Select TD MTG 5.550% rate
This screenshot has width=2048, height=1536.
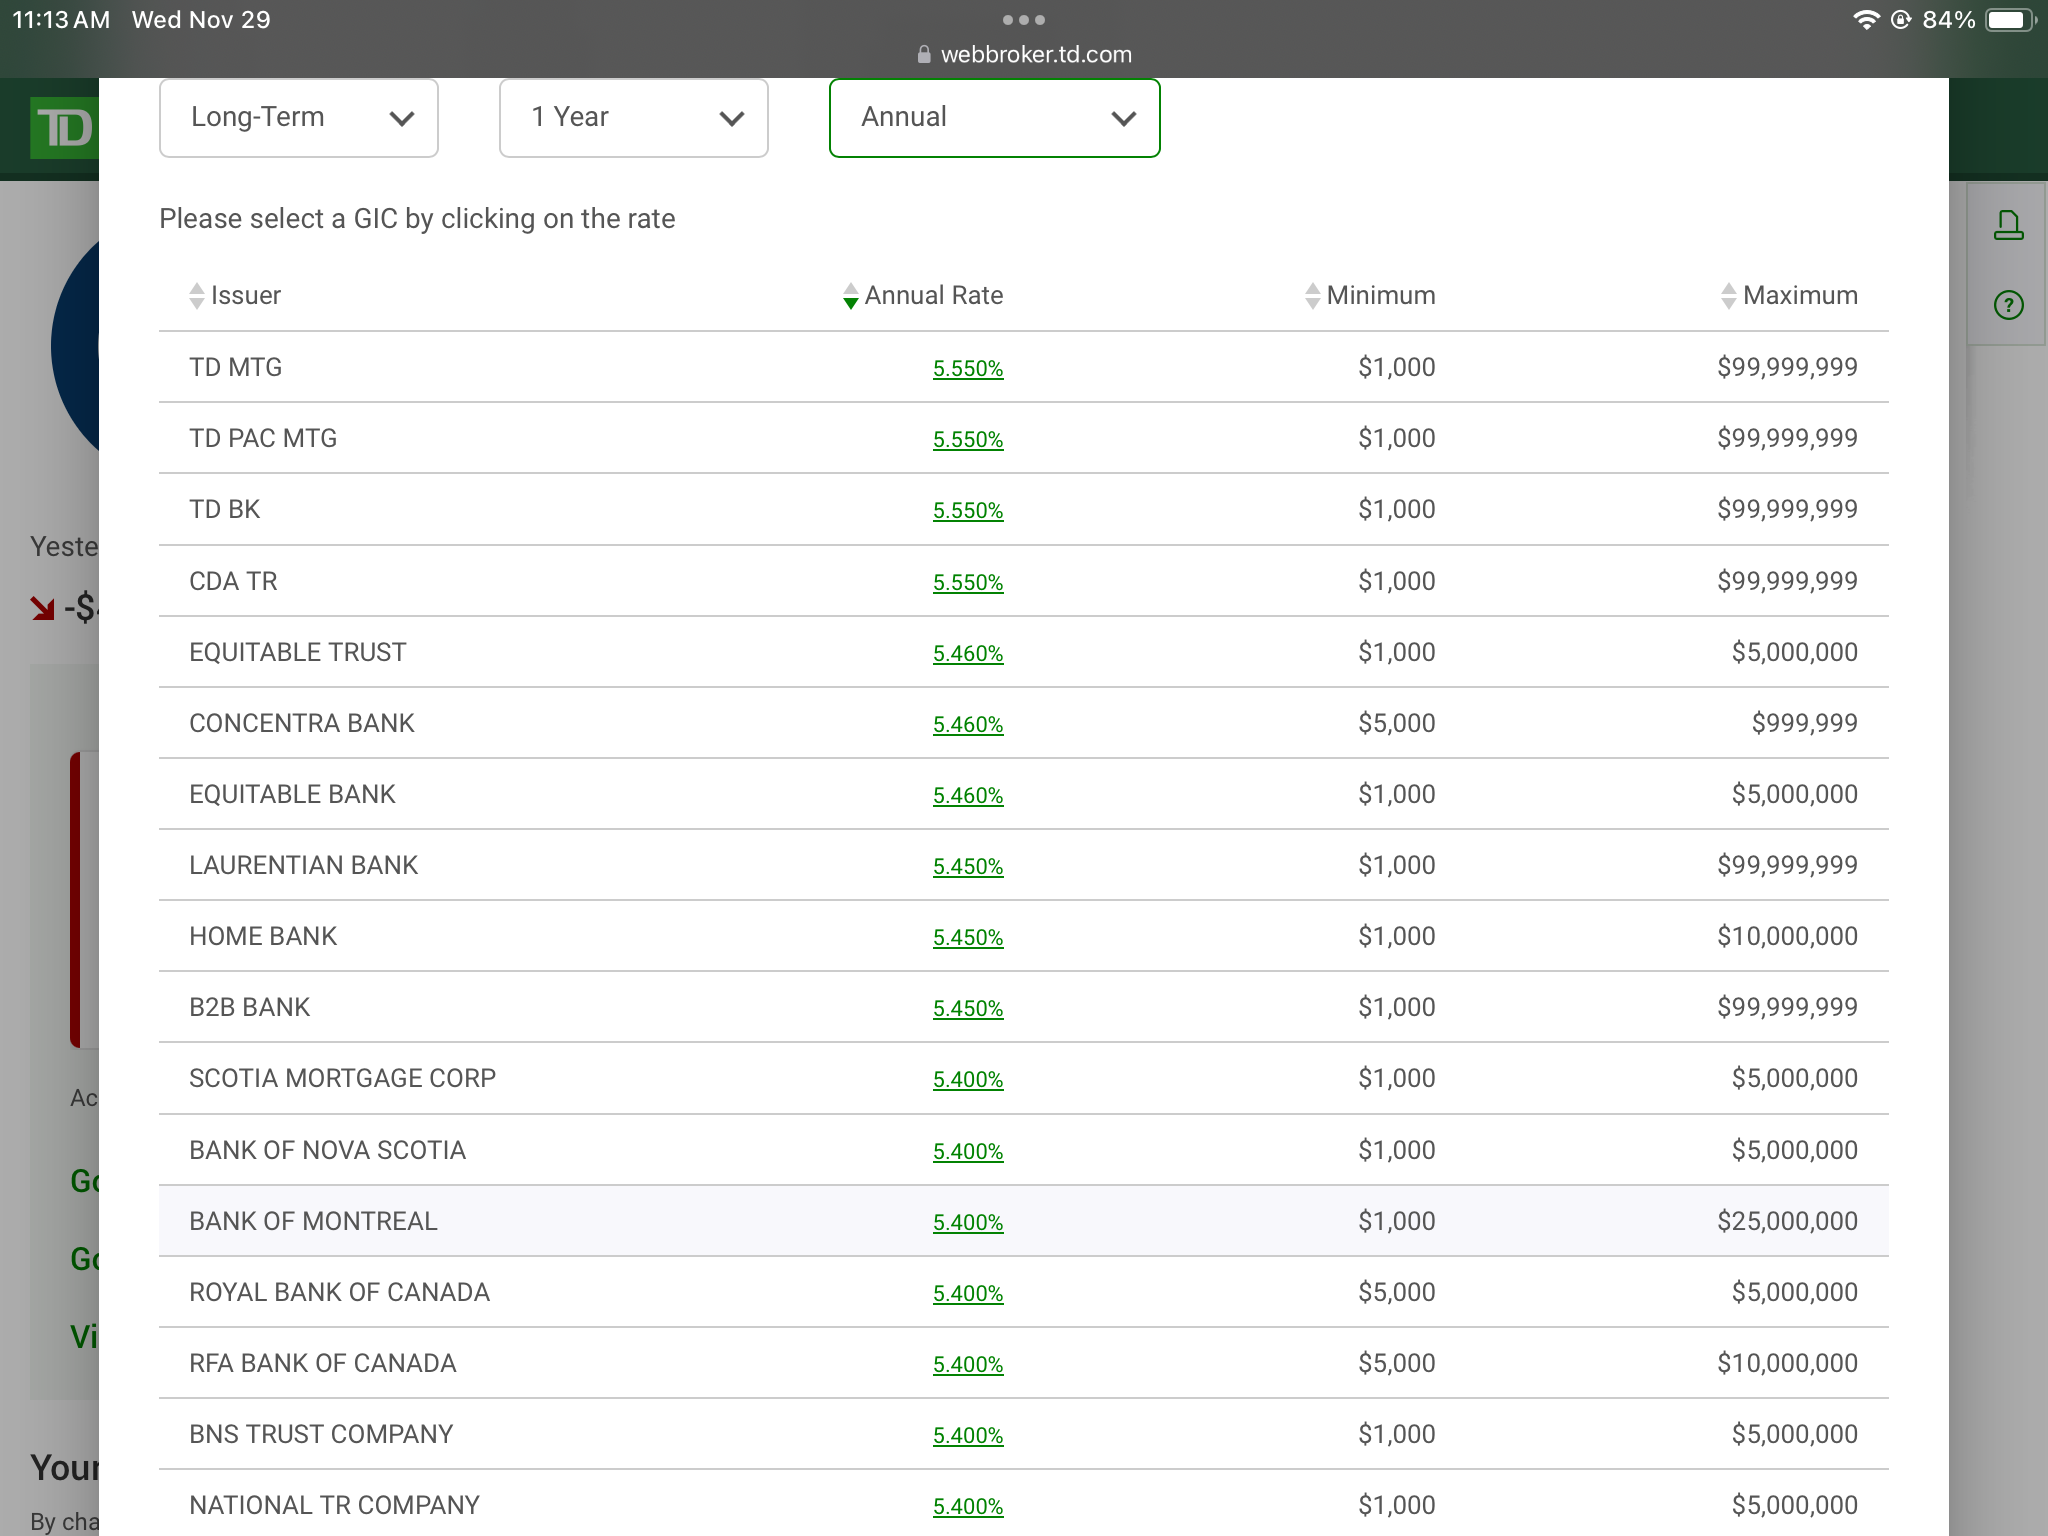[x=968, y=369]
